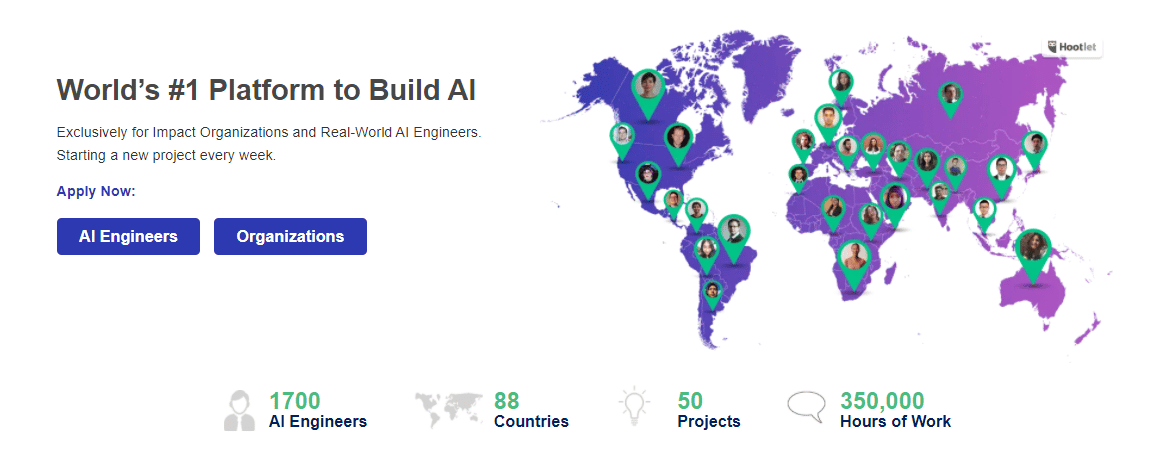Click the AI Engineers apply button

128,237
